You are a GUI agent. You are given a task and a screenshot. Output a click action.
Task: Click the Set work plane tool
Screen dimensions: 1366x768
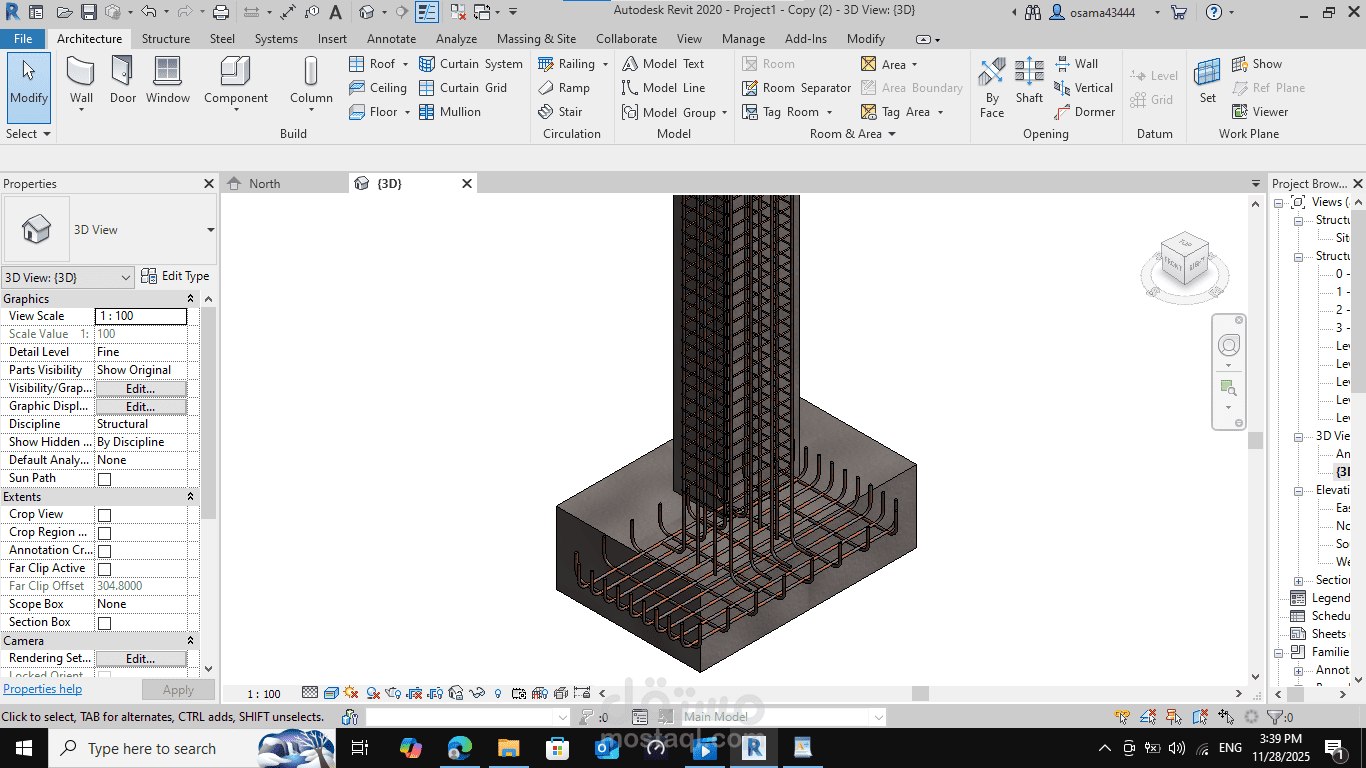[1208, 81]
